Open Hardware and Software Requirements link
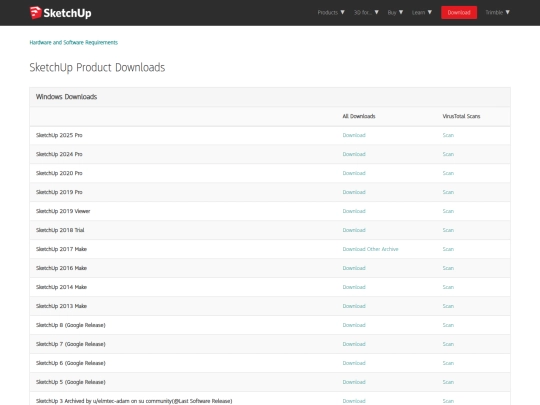 (x=74, y=42)
